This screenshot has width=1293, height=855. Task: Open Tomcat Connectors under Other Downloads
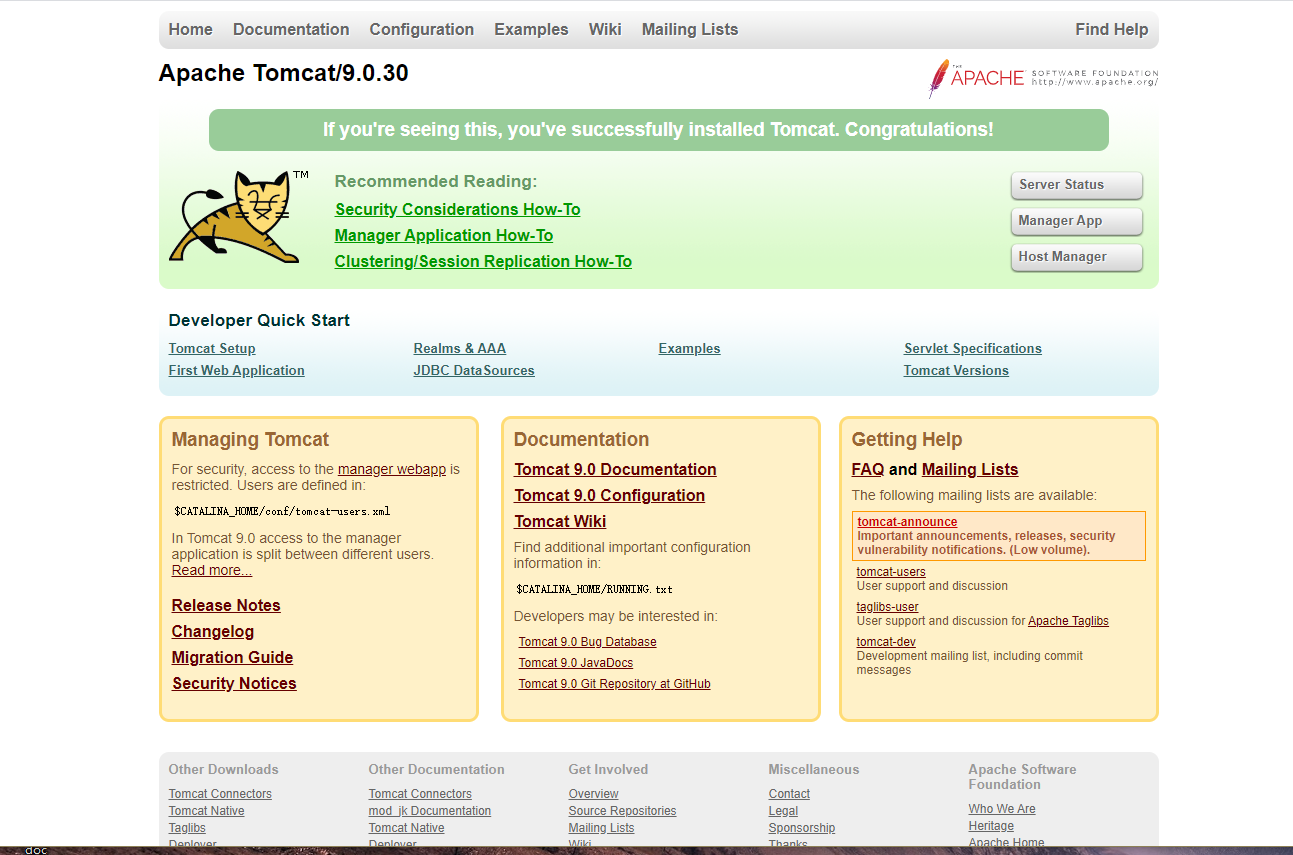tap(220, 794)
